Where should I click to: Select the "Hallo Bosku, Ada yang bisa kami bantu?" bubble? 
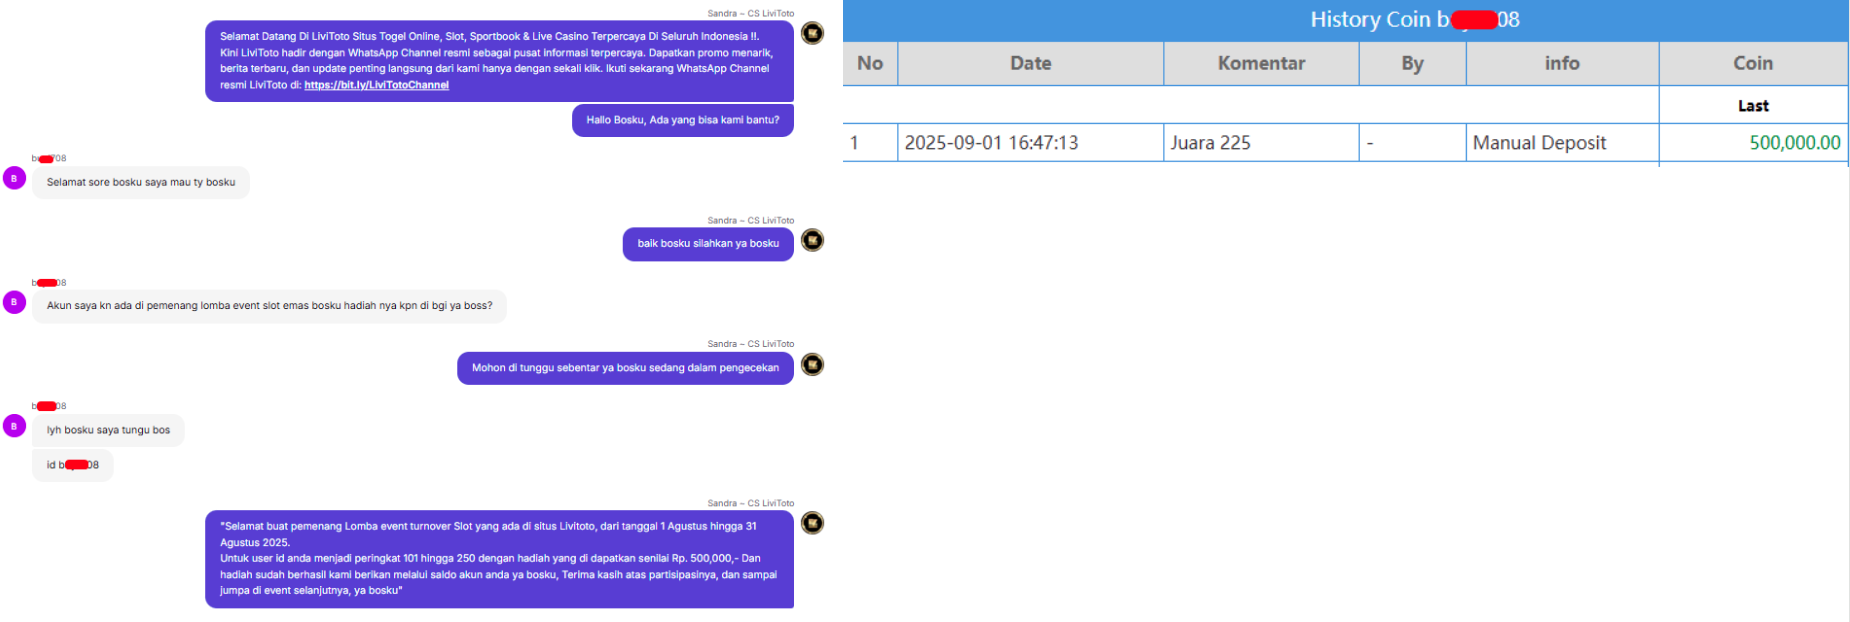(x=683, y=120)
